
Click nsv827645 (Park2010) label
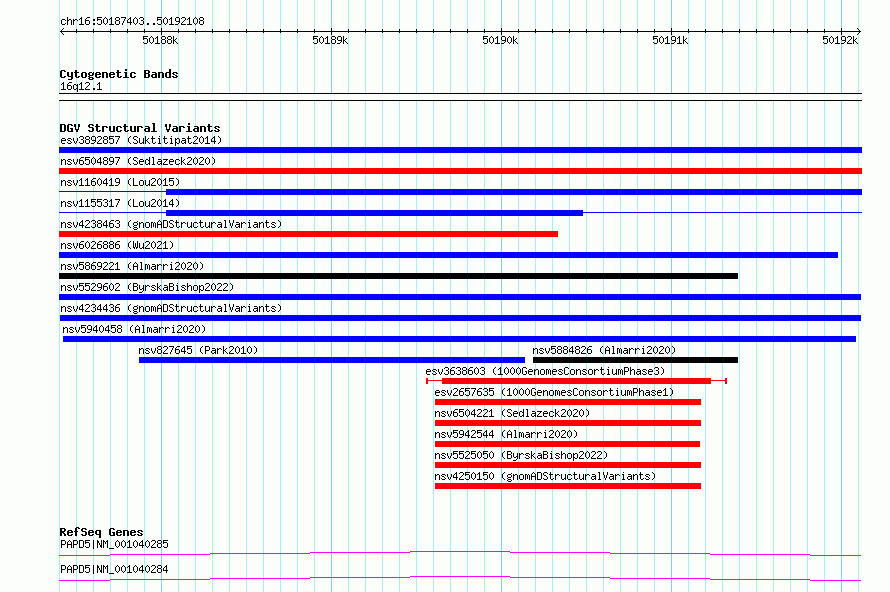tap(198, 350)
